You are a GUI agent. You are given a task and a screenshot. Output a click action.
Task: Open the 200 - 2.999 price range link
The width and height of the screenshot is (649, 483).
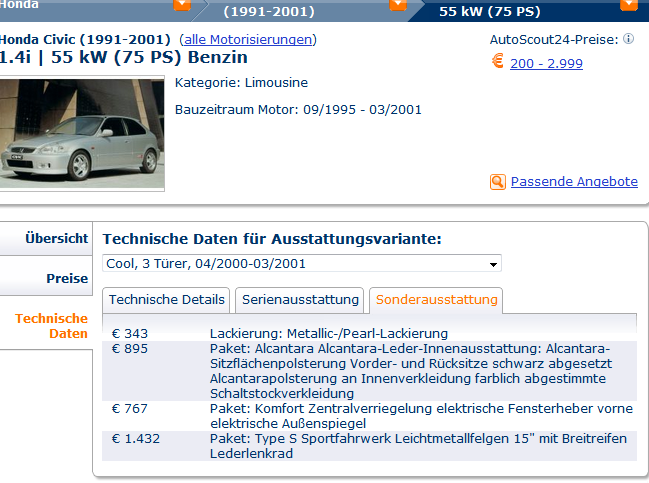pyautogui.click(x=546, y=63)
